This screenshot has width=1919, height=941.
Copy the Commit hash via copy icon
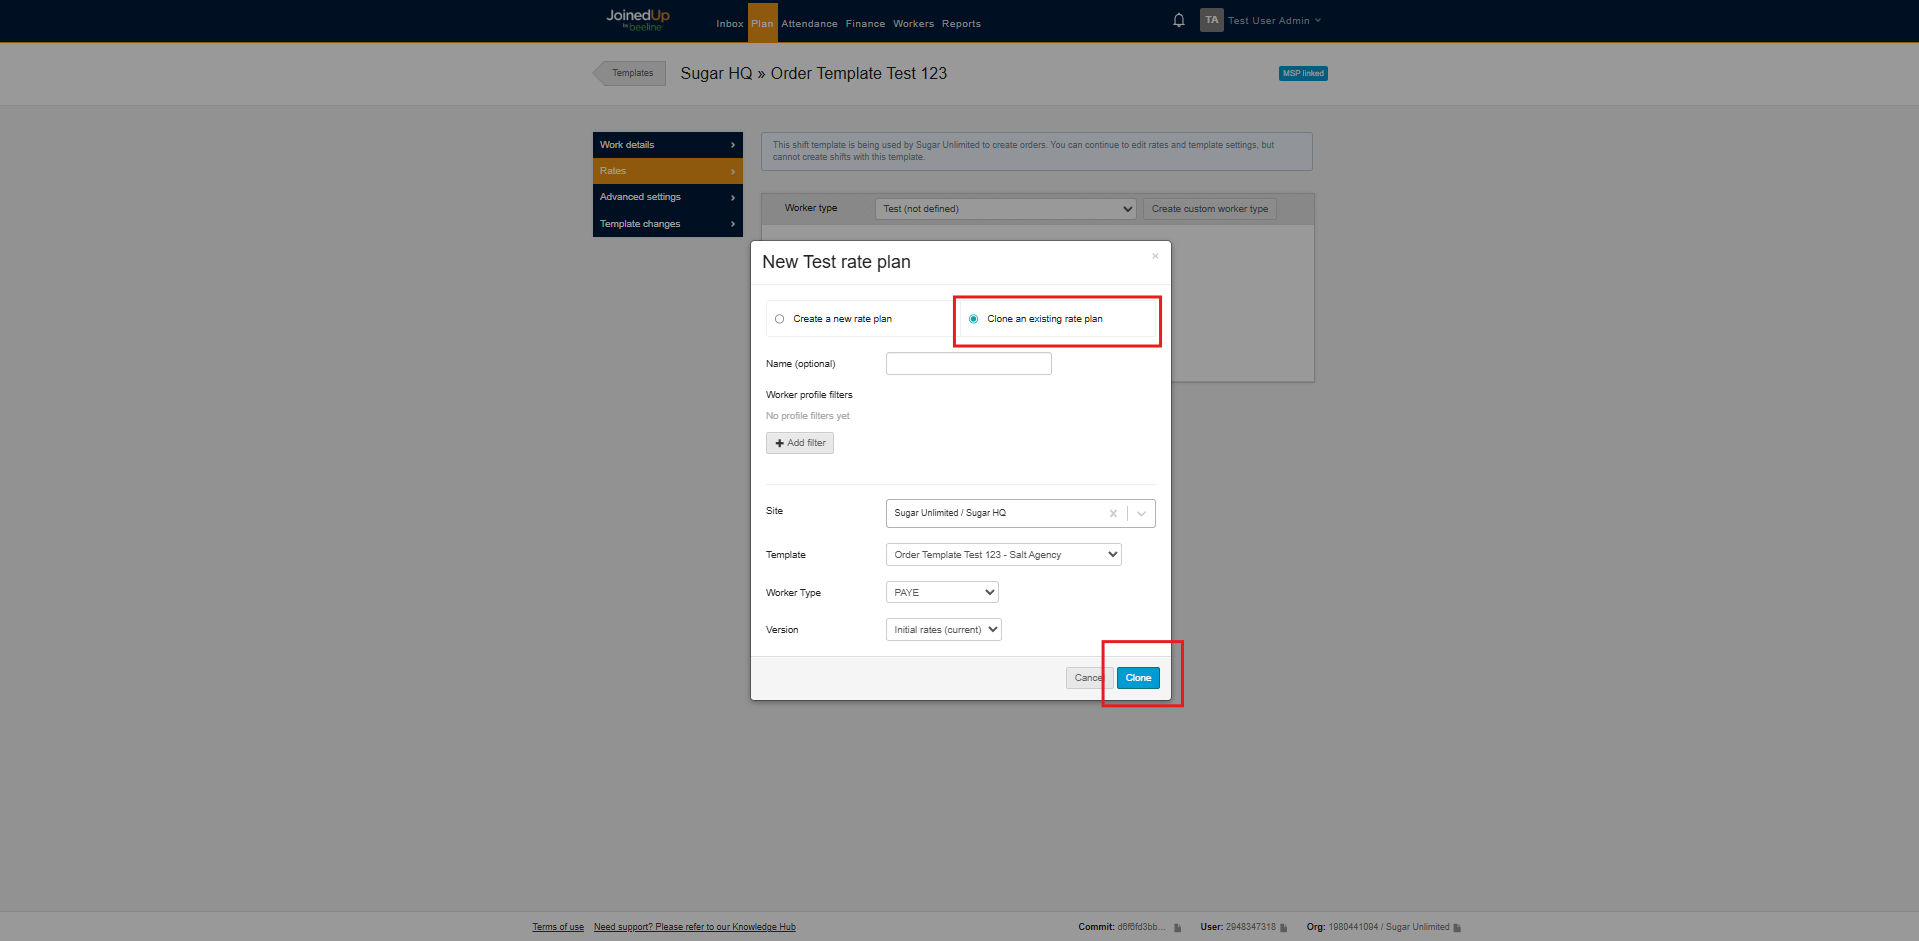click(1178, 928)
